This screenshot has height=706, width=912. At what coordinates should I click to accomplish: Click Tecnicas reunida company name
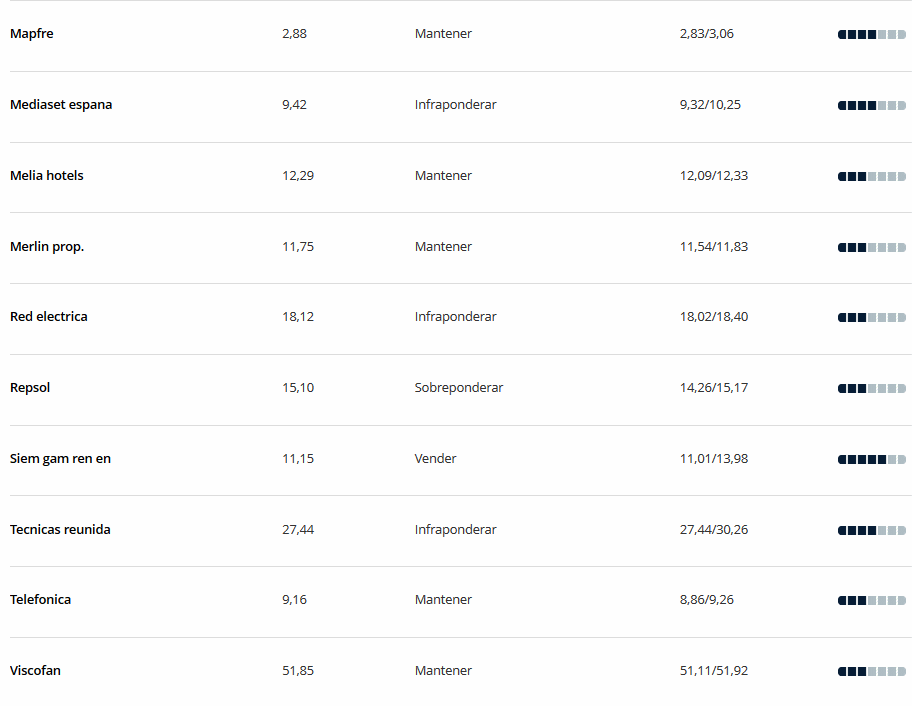click(x=60, y=530)
